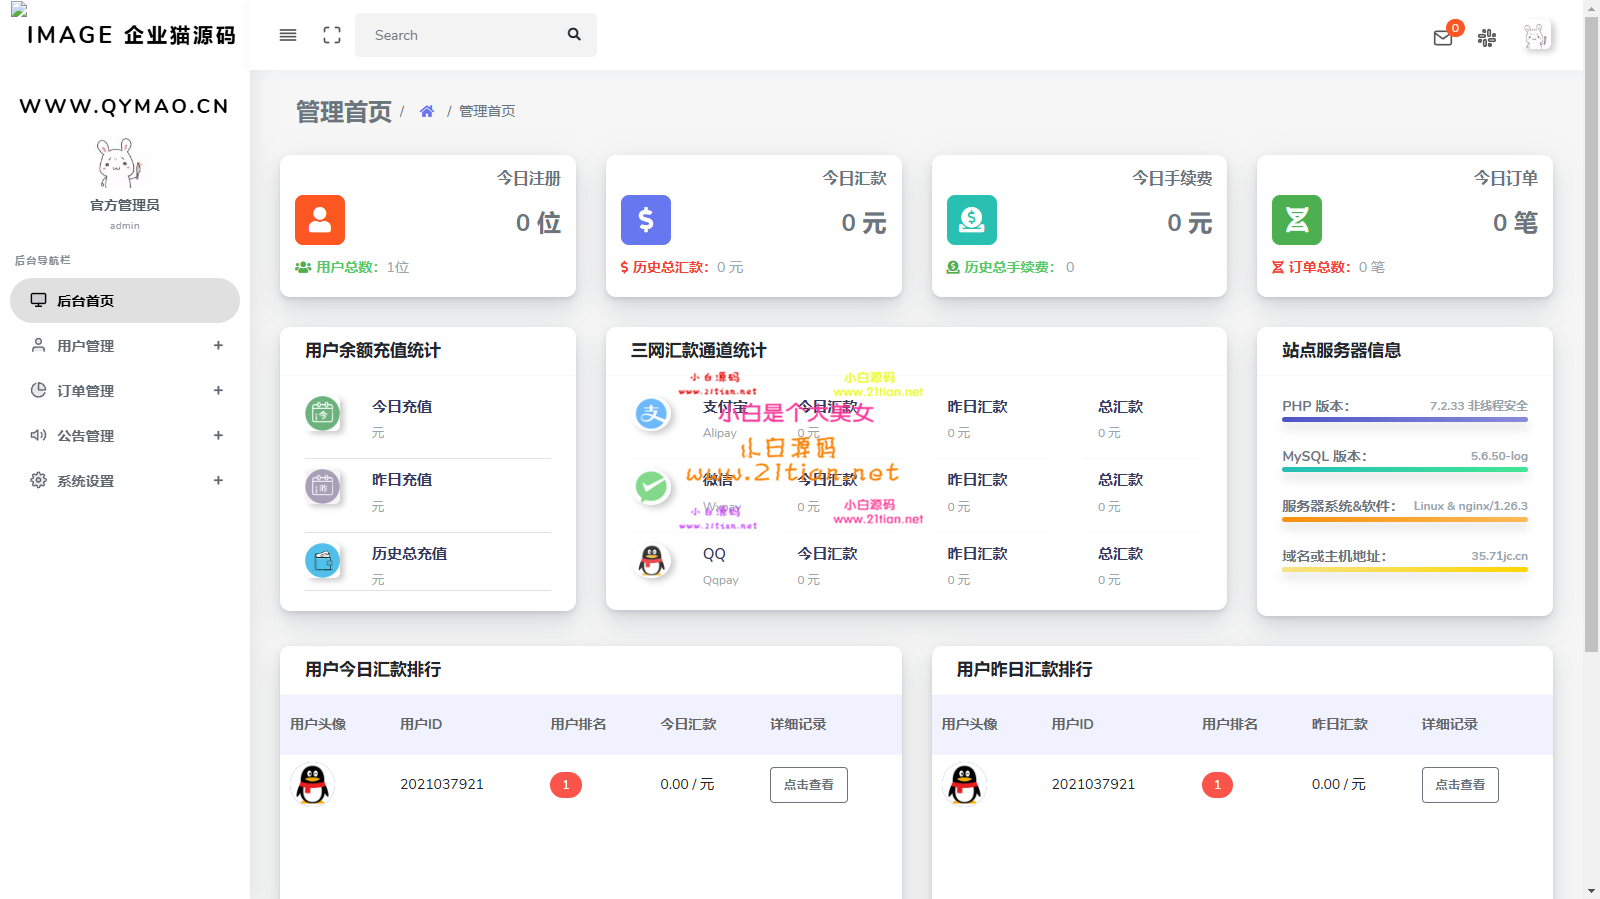Click the orange user registration icon
This screenshot has height=899, width=1600.
pyautogui.click(x=320, y=220)
